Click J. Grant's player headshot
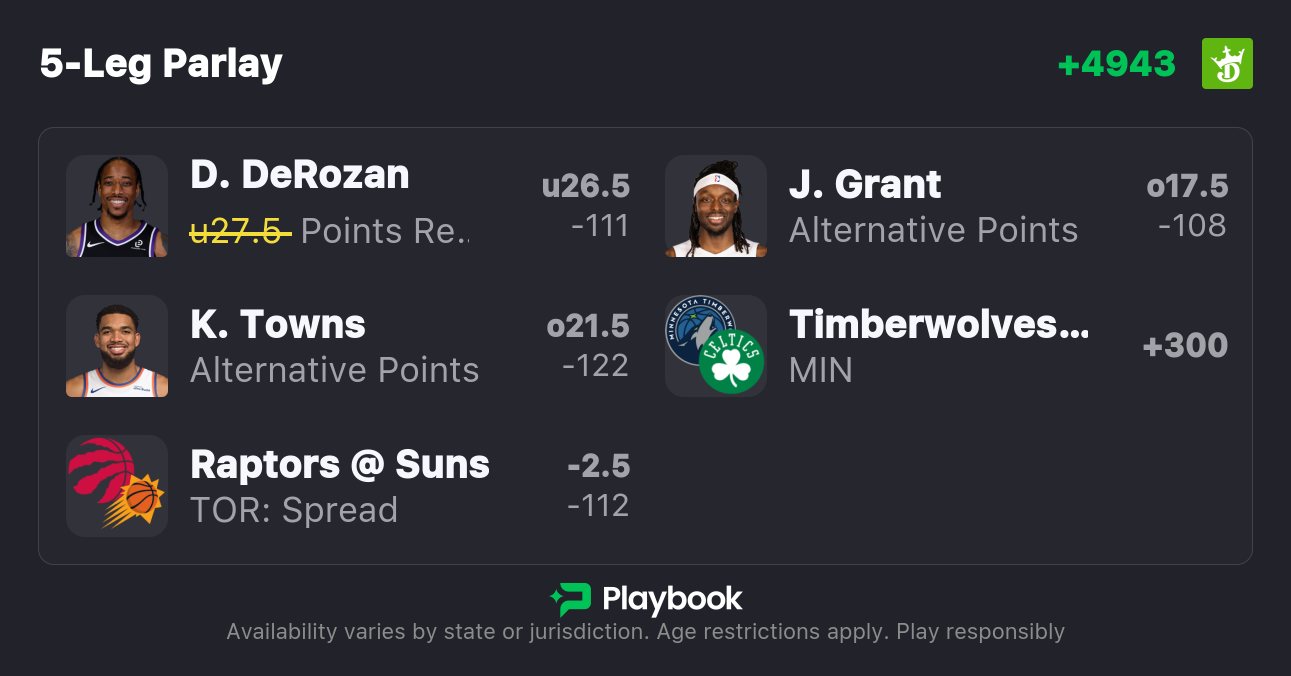 pos(716,206)
